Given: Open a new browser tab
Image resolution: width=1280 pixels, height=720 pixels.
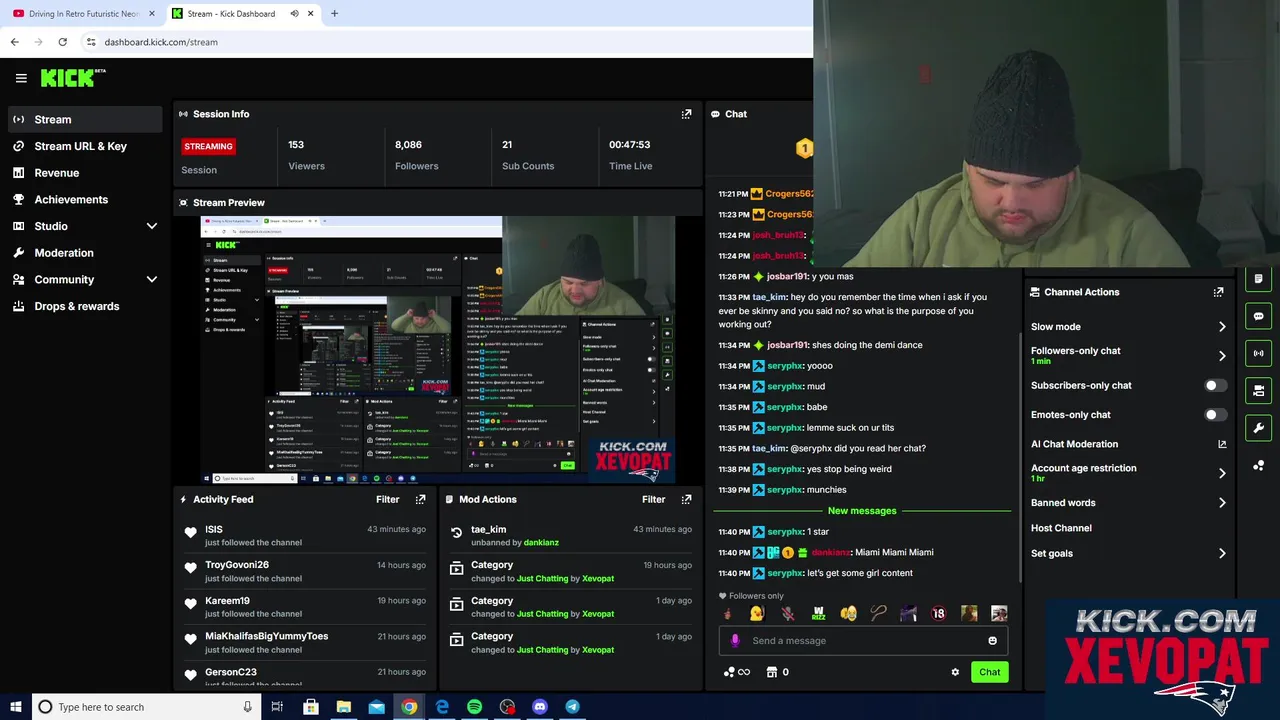Looking at the screenshot, I should pos(334,14).
